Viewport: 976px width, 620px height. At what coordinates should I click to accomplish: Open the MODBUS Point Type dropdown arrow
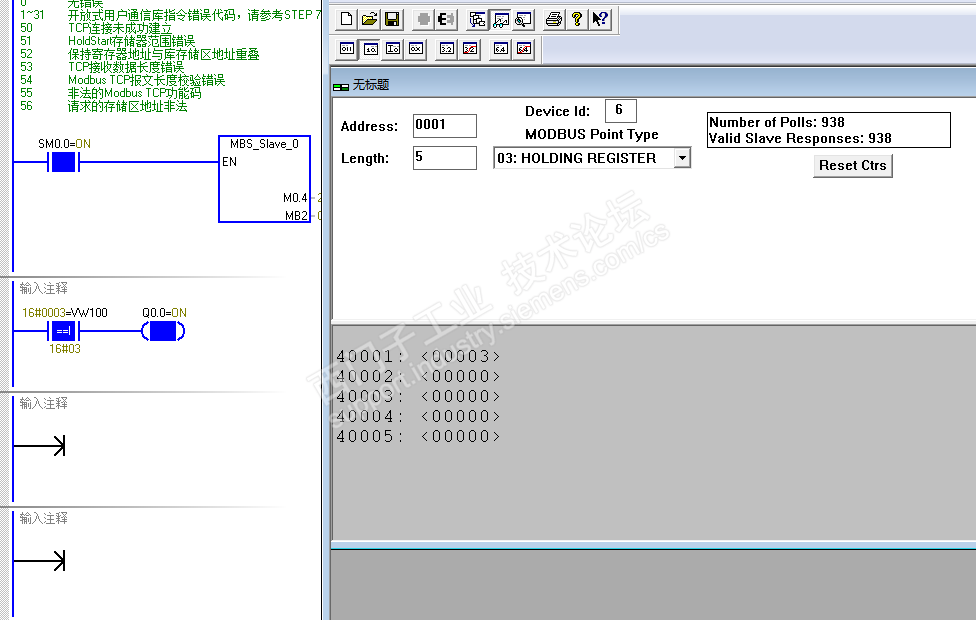(x=682, y=158)
